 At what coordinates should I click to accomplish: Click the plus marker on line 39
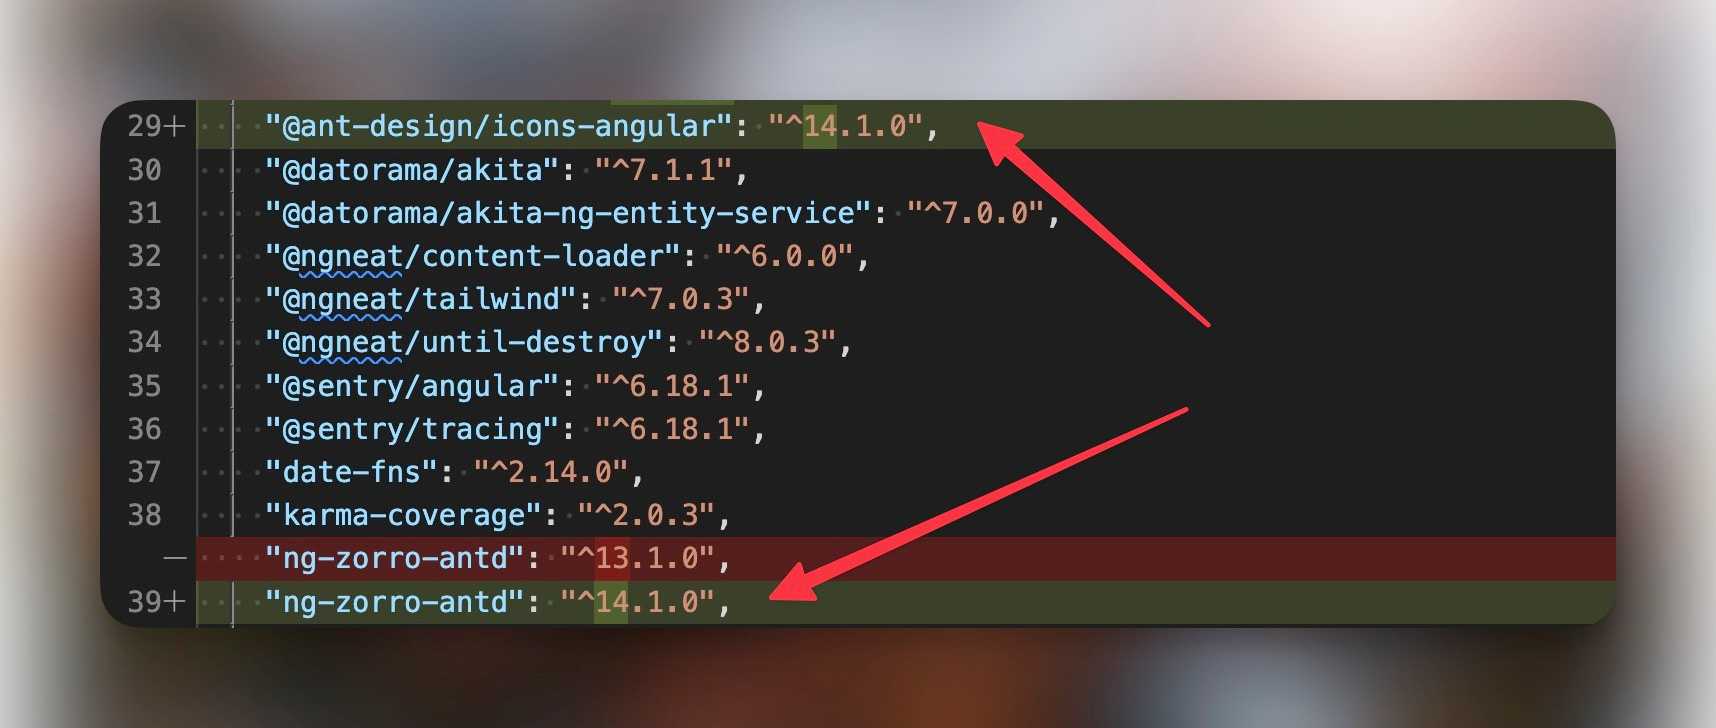tap(175, 602)
